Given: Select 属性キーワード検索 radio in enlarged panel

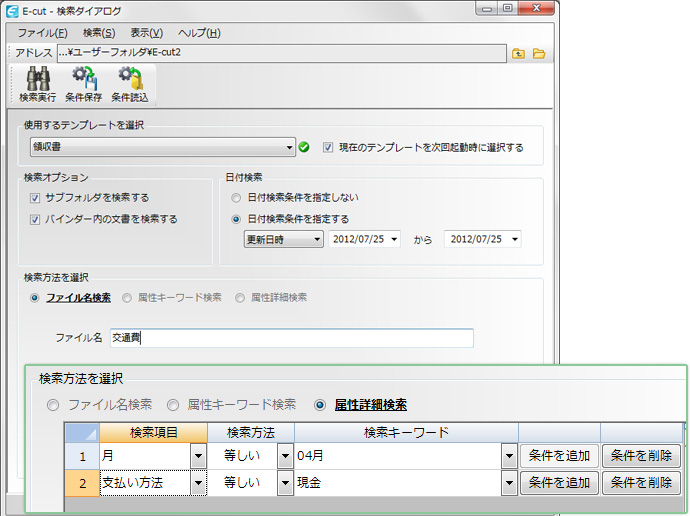Looking at the screenshot, I should pyautogui.click(x=172, y=405).
